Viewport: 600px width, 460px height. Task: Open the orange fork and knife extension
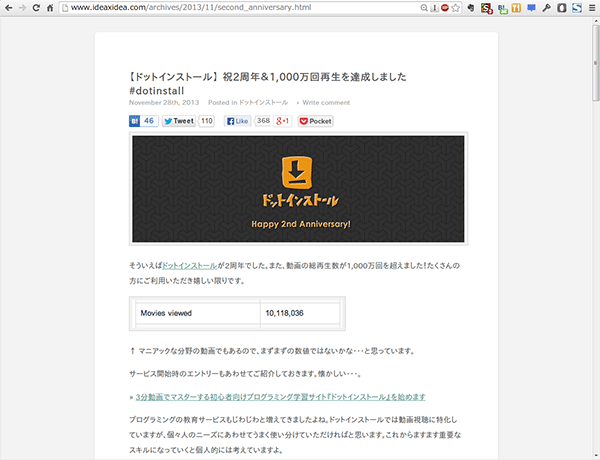tap(516, 8)
